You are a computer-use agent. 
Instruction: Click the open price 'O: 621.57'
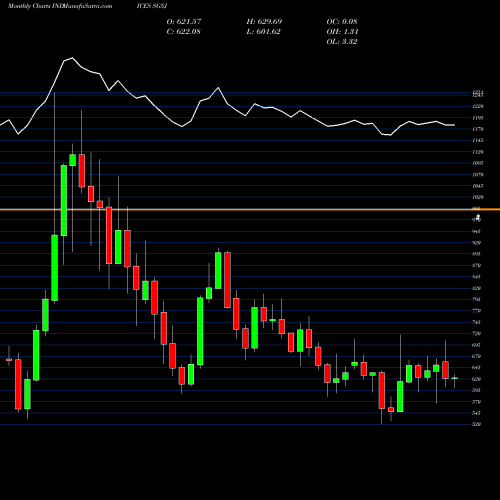[x=184, y=22]
